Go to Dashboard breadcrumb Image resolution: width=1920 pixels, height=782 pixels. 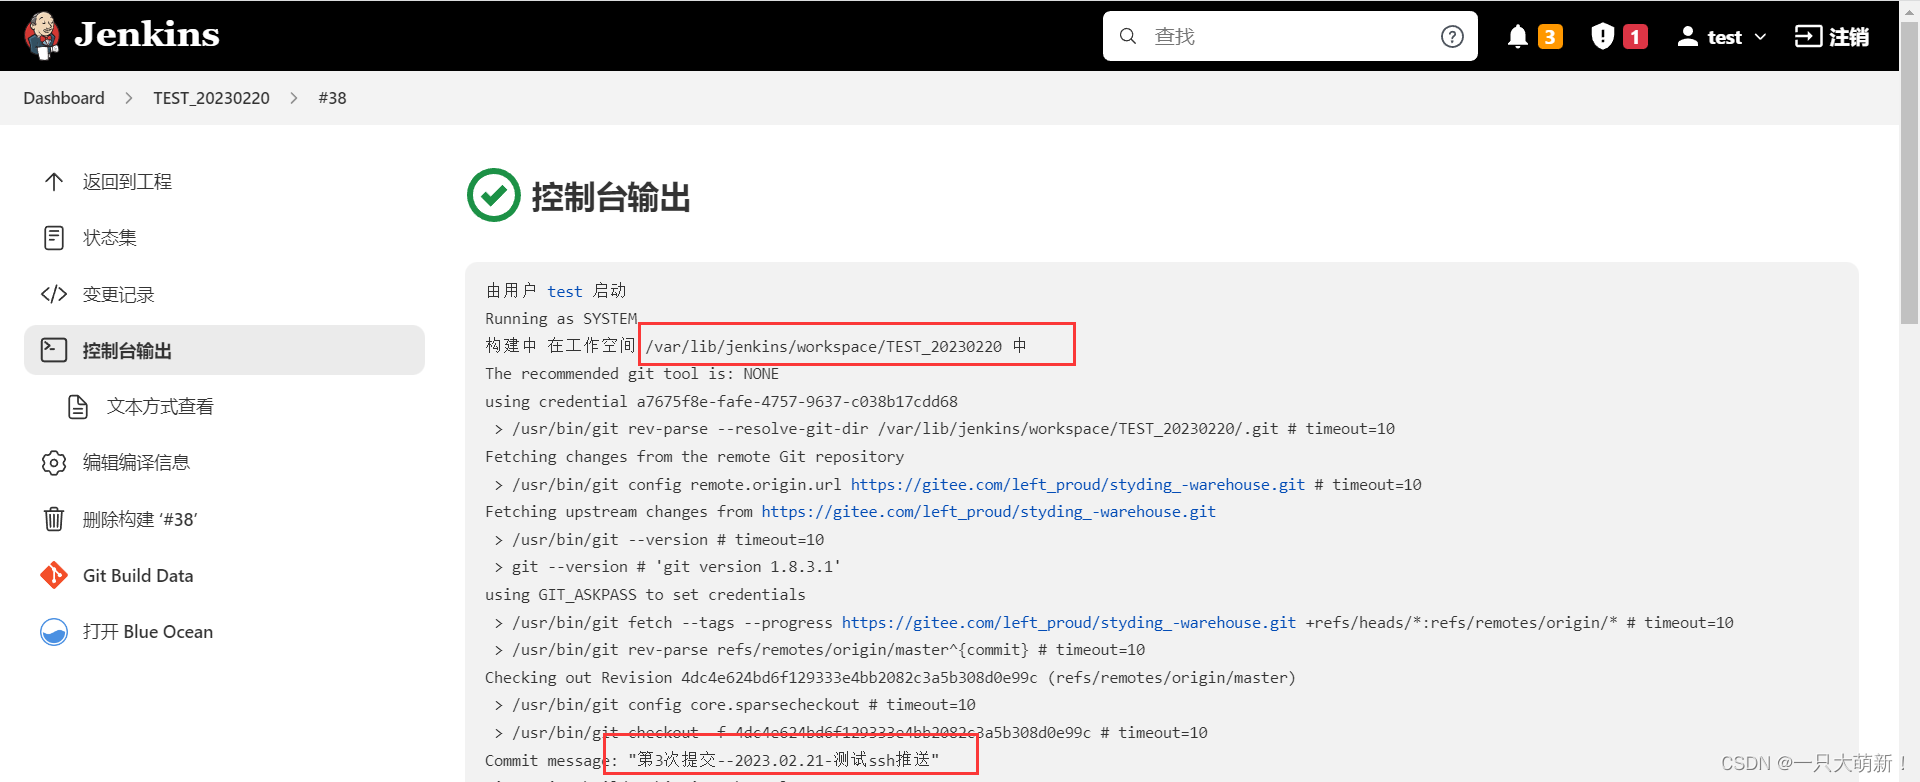[x=64, y=98]
